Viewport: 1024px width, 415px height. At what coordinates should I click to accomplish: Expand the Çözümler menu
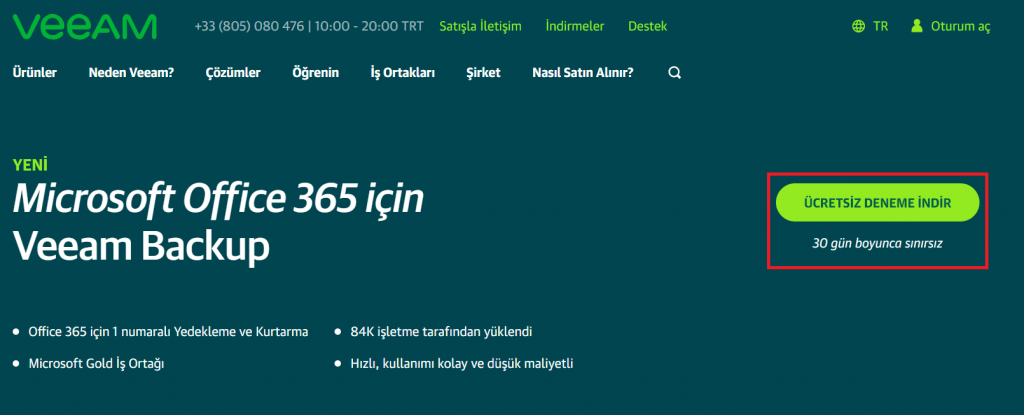click(233, 73)
